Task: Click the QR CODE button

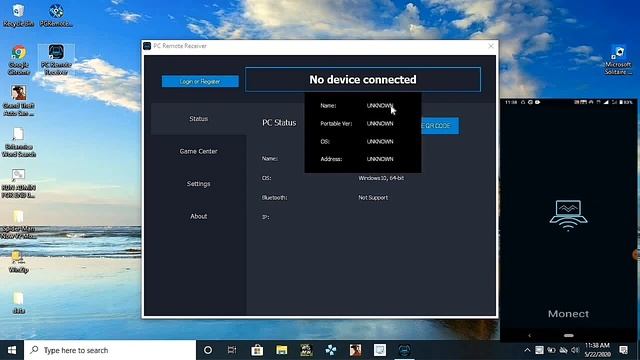Action: [440, 126]
